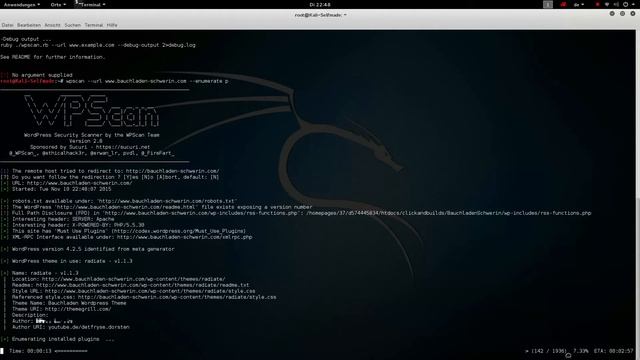Viewport: 640px width, 360px height.
Task: Click the readme.html file exists line
Action: [156, 207]
